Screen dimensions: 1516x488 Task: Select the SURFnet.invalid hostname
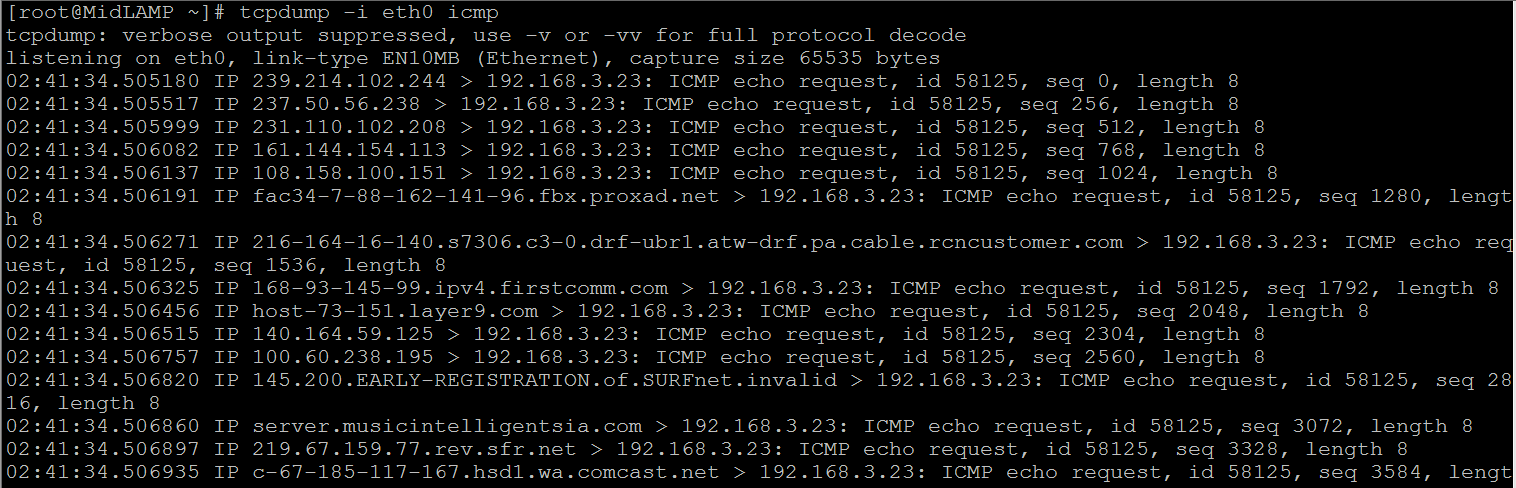click(545, 380)
